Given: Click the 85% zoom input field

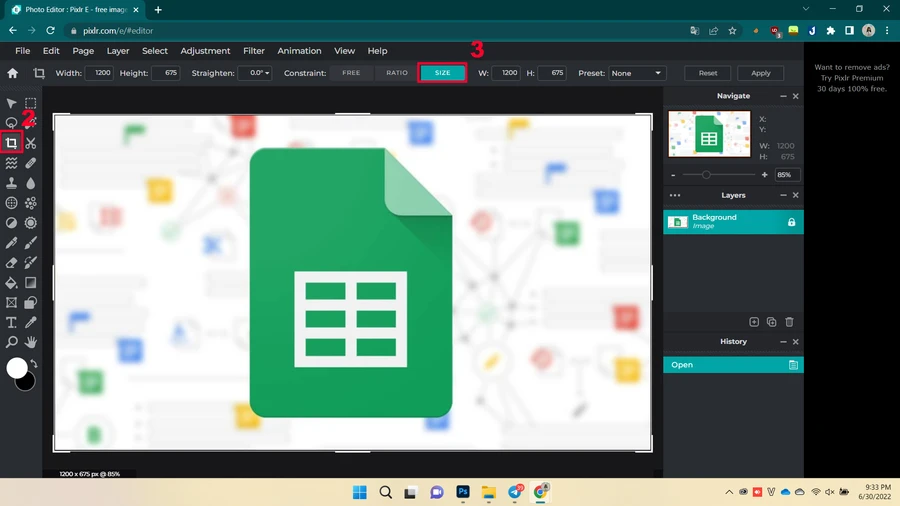Looking at the screenshot, I should [x=788, y=174].
